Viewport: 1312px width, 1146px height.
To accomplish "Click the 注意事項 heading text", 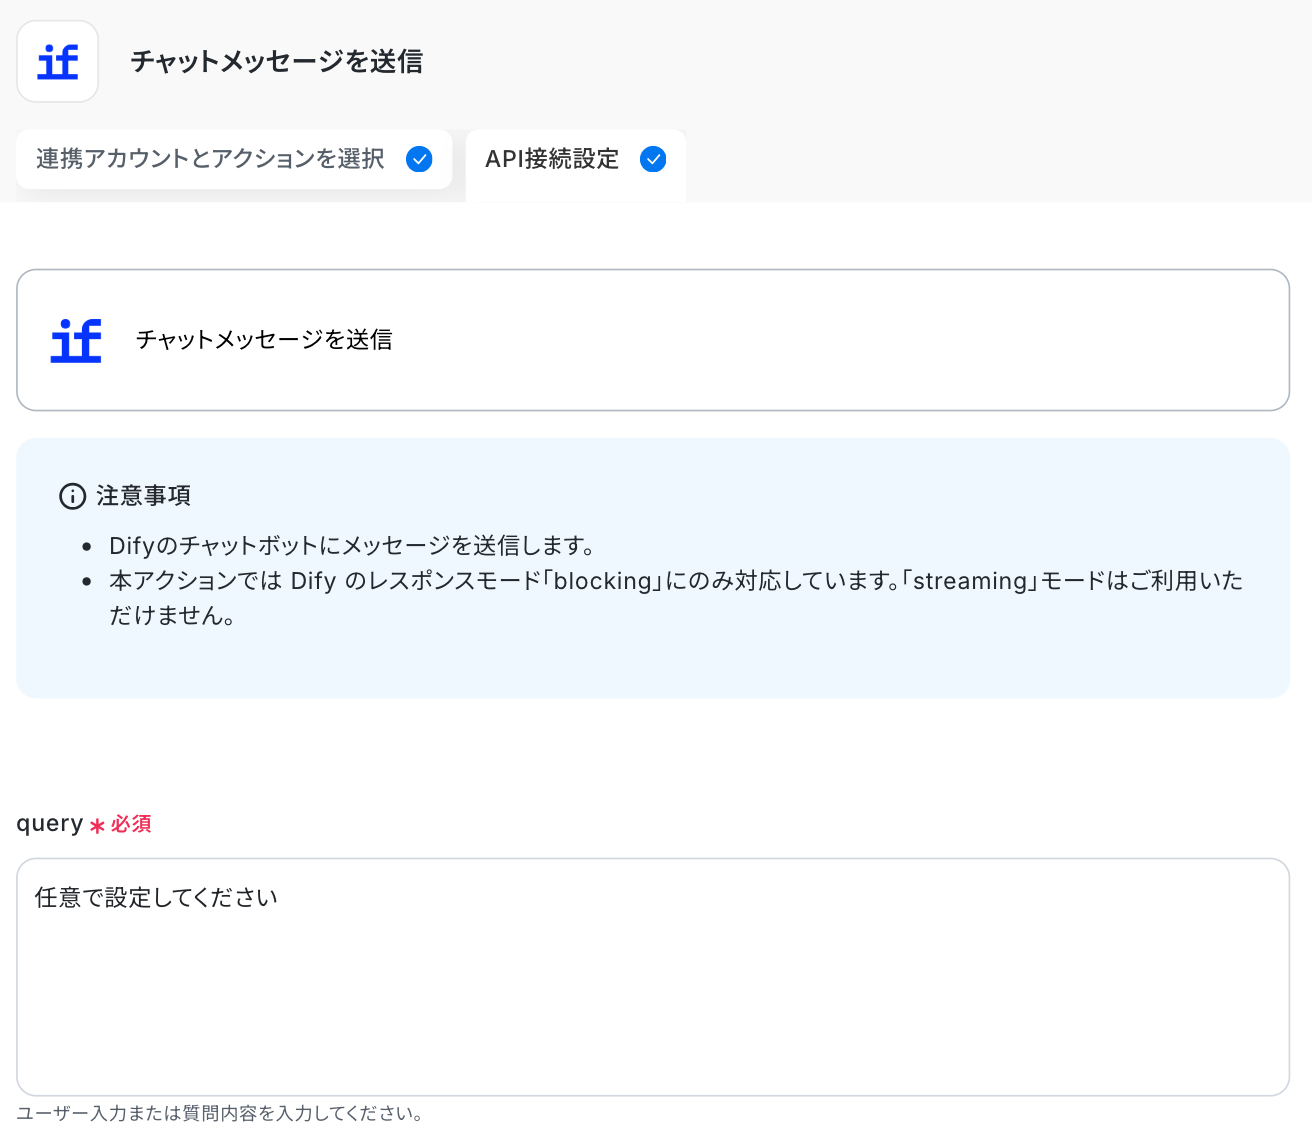I will click(144, 496).
